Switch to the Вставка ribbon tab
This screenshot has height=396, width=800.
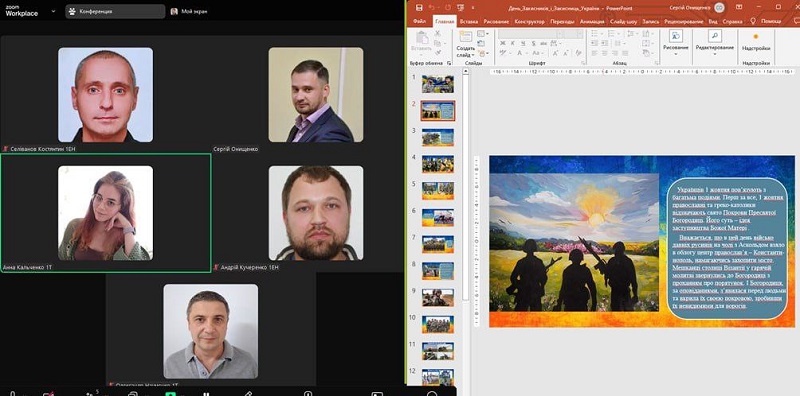tap(468, 21)
